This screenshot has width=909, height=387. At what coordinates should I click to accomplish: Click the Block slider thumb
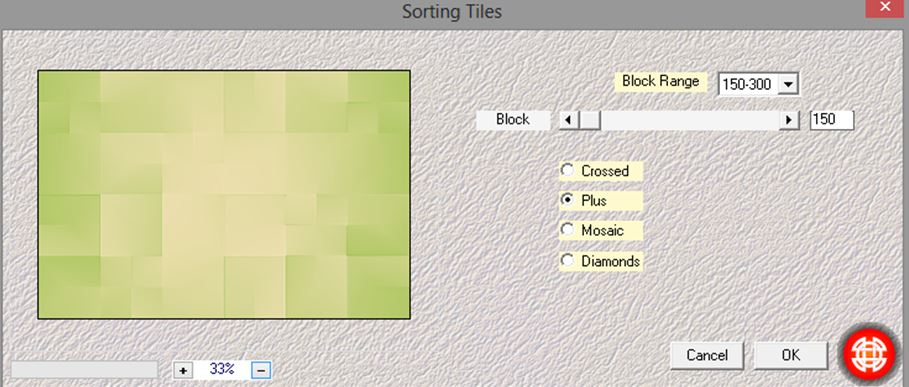click(x=590, y=120)
